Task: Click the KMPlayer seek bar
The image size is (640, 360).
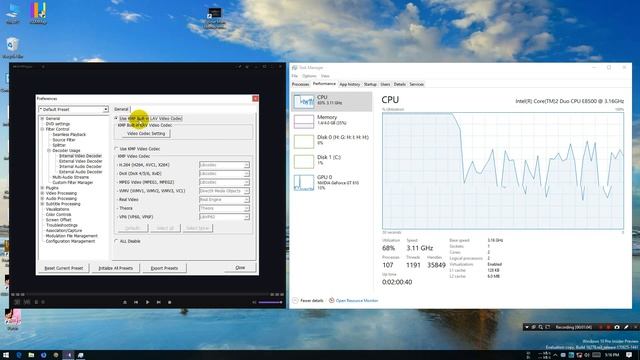Action: point(147,294)
